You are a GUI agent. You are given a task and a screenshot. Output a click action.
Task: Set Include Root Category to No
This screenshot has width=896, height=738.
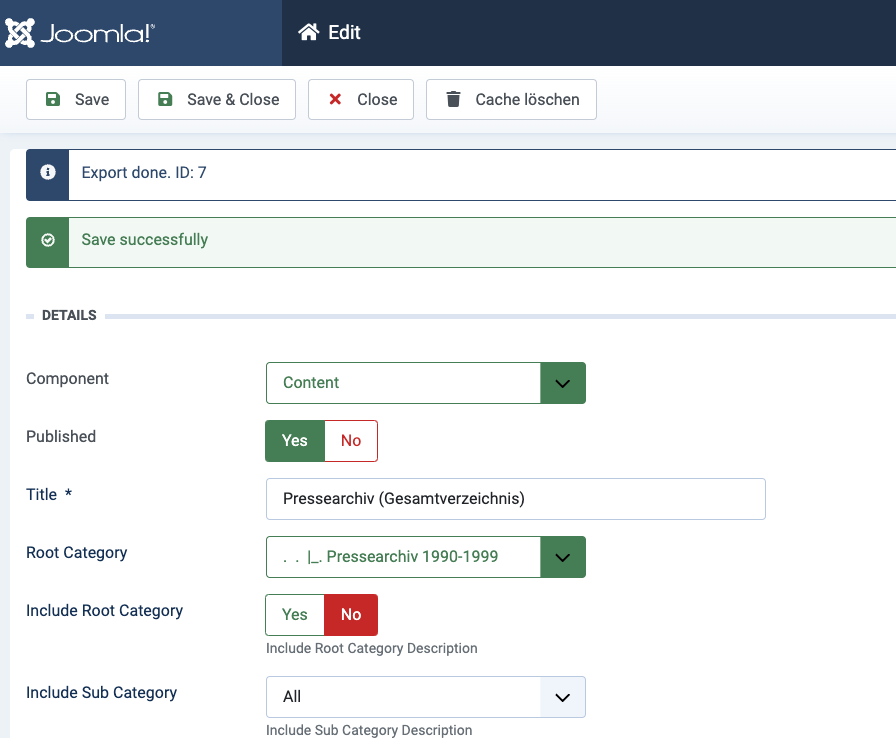point(351,615)
